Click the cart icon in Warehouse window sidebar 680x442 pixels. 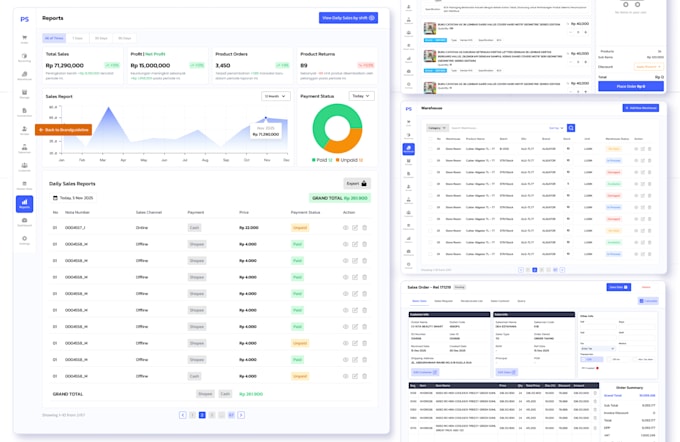[x=409, y=122]
